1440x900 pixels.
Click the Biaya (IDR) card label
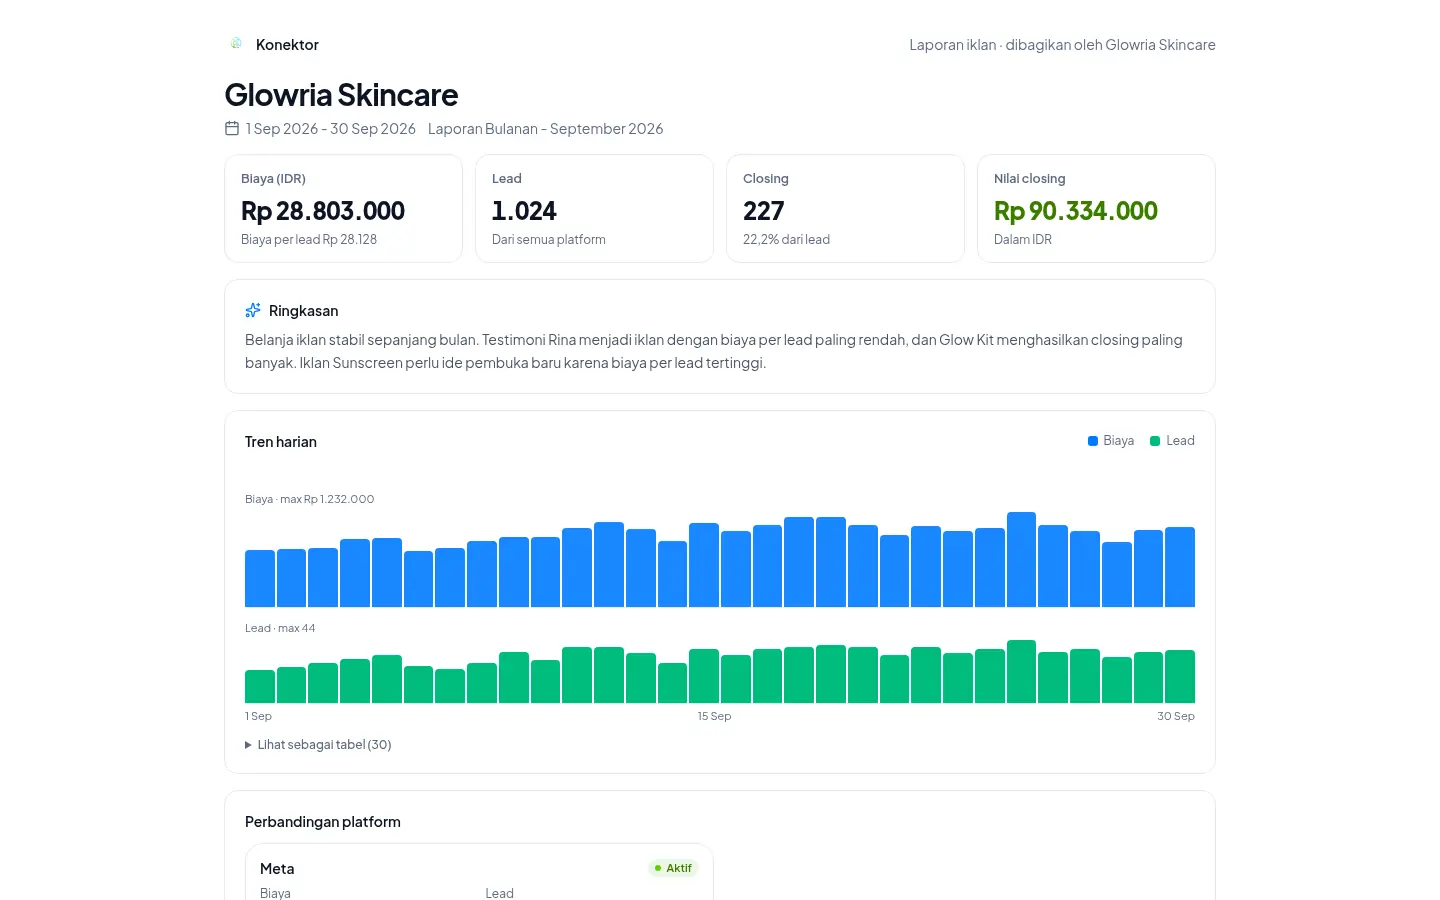click(273, 179)
